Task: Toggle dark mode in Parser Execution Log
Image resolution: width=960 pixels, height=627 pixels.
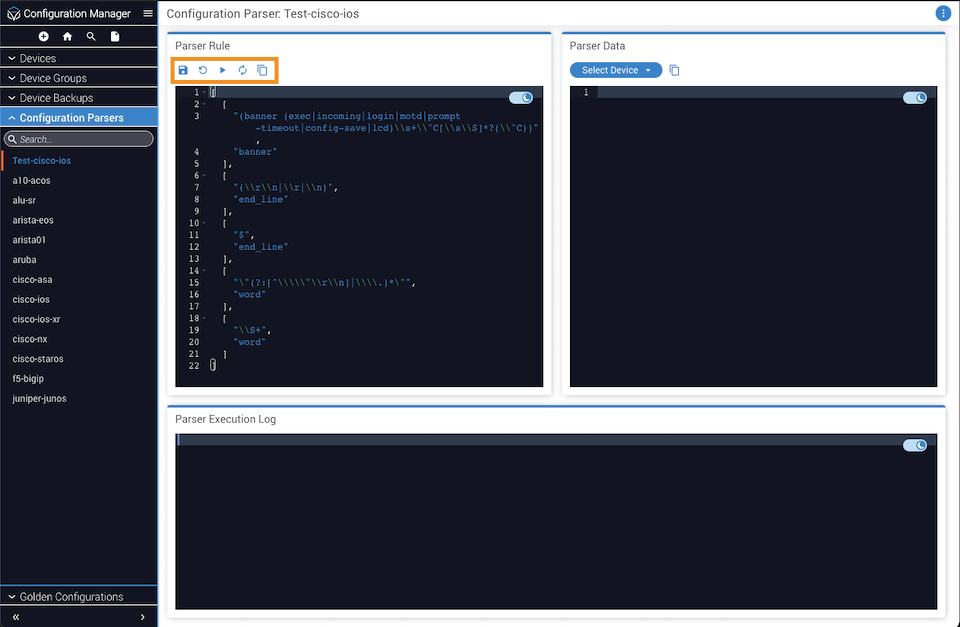Action: click(915, 445)
